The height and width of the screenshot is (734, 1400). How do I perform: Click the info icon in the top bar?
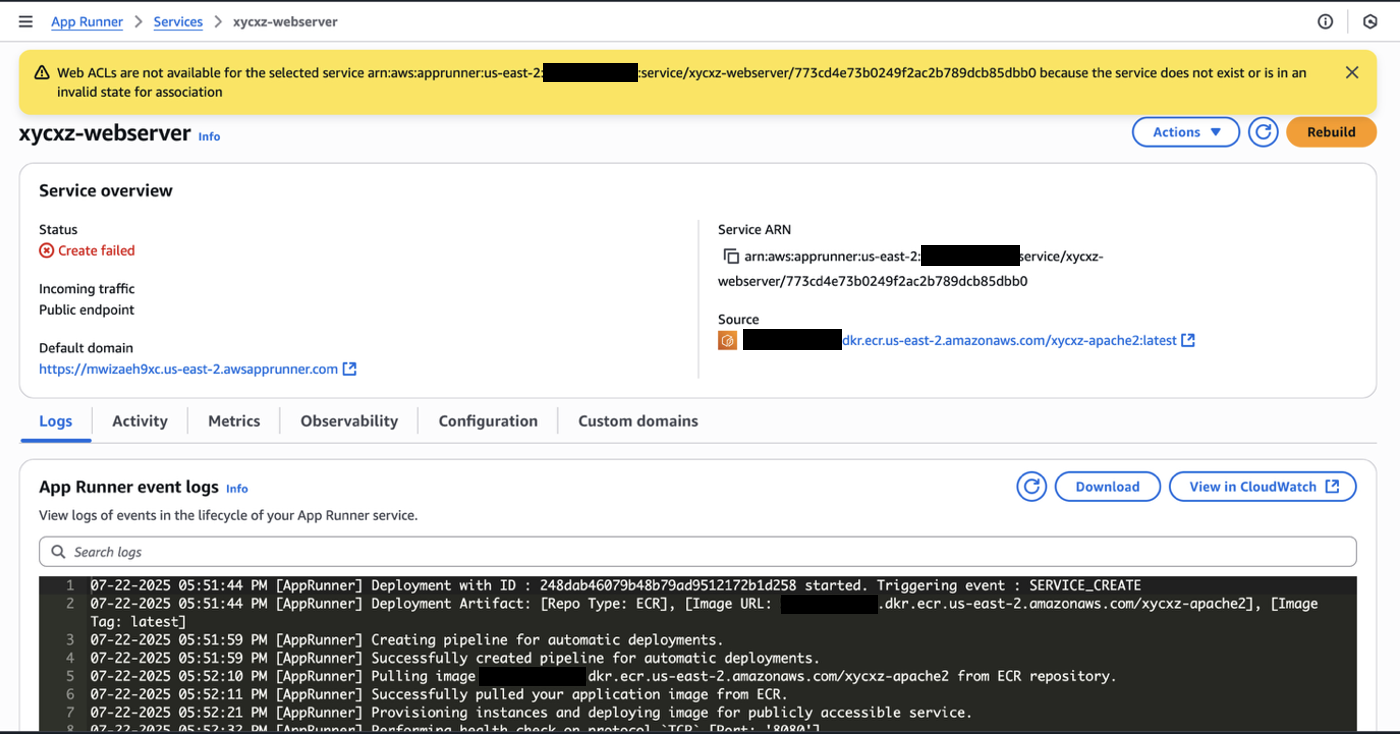pos(1325,20)
